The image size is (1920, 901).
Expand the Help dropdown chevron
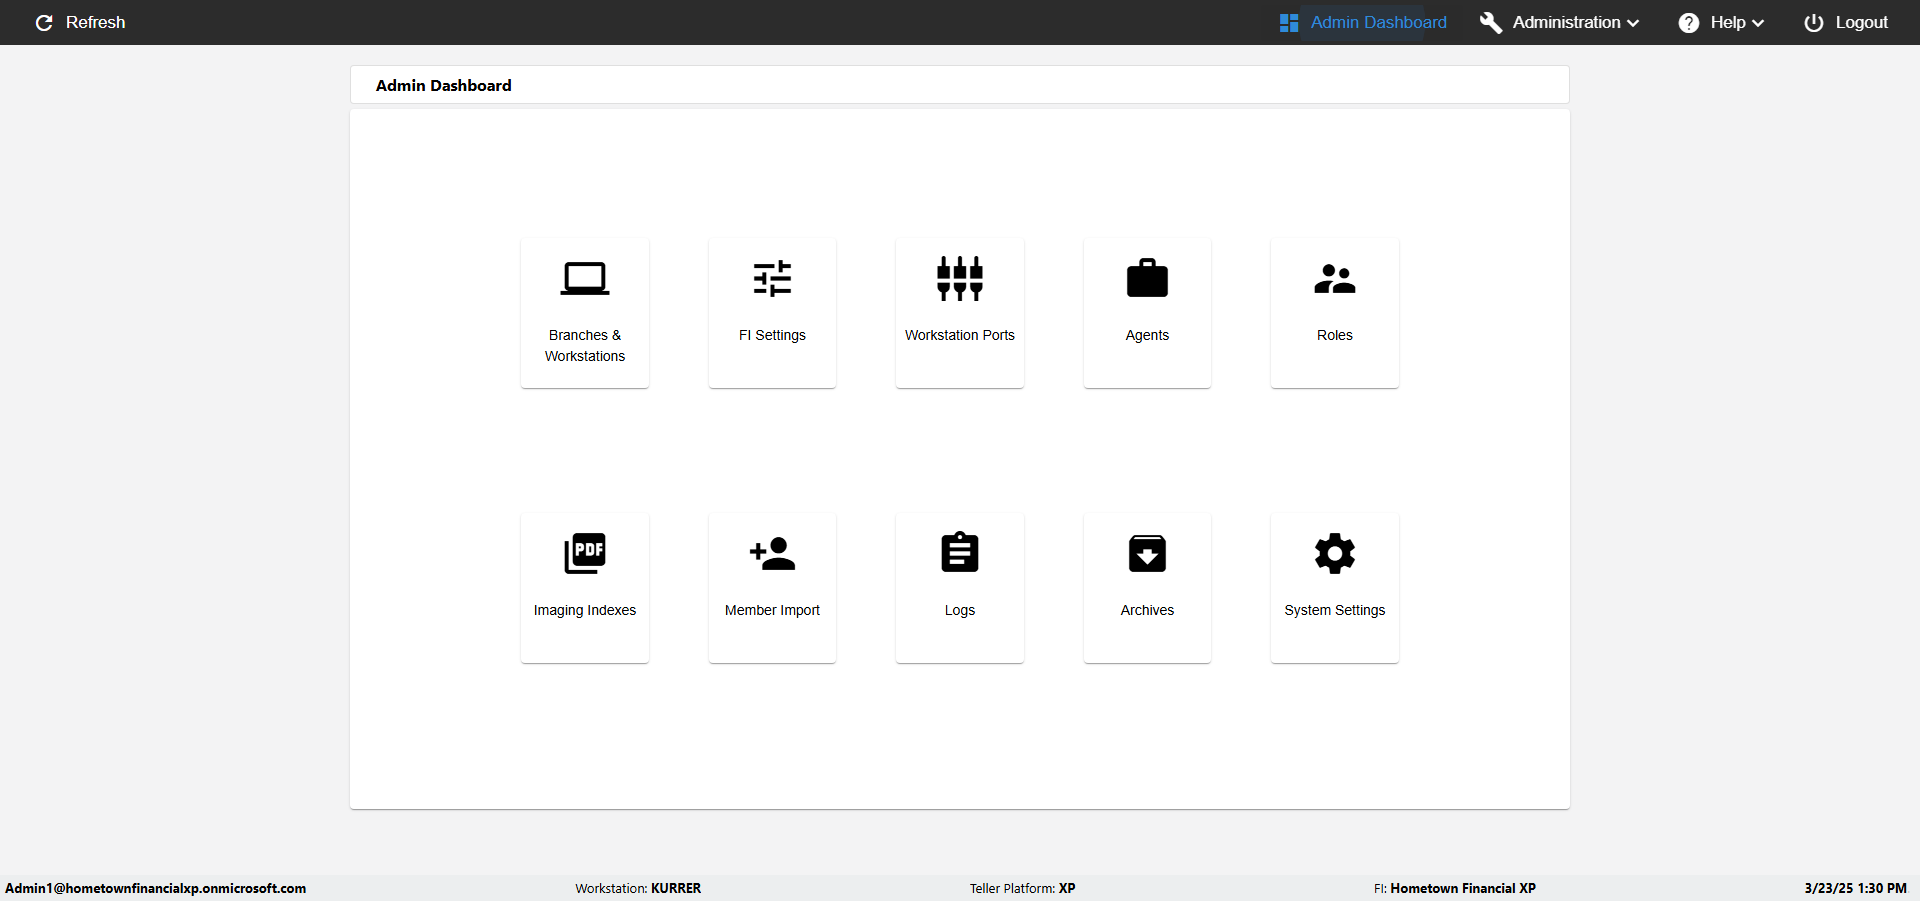1758,23
